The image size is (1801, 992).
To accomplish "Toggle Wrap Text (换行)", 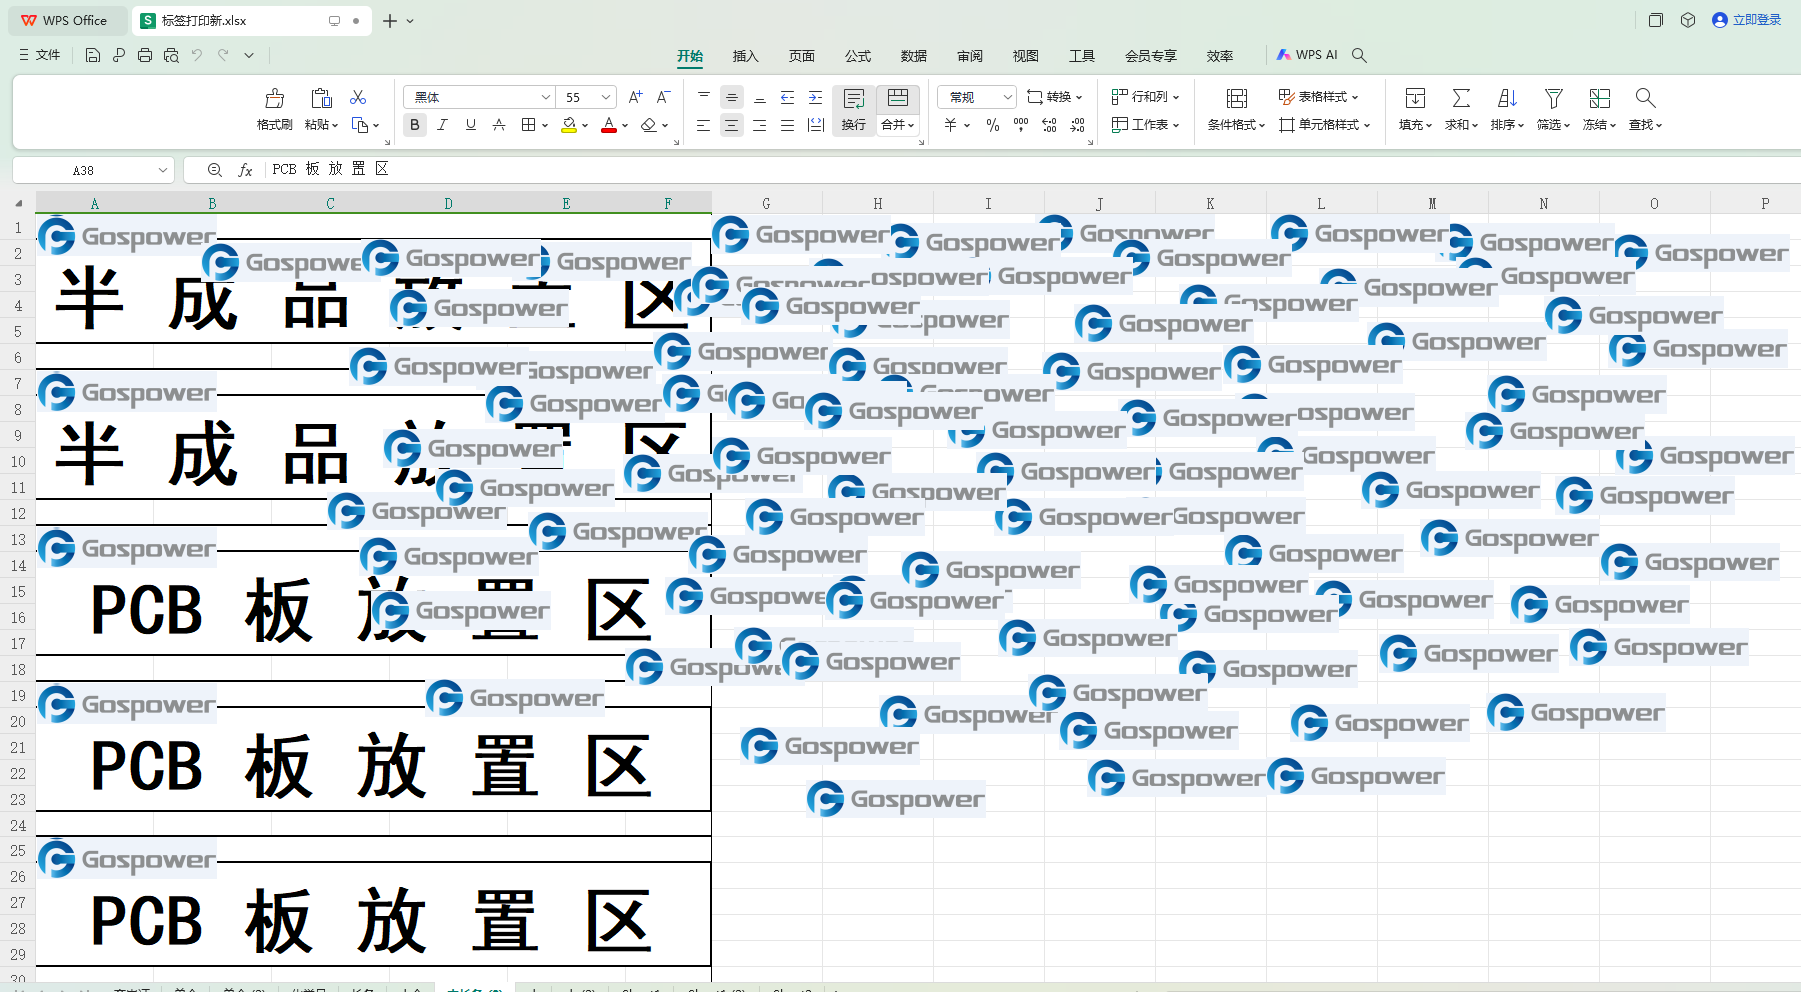I will coord(854,110).
